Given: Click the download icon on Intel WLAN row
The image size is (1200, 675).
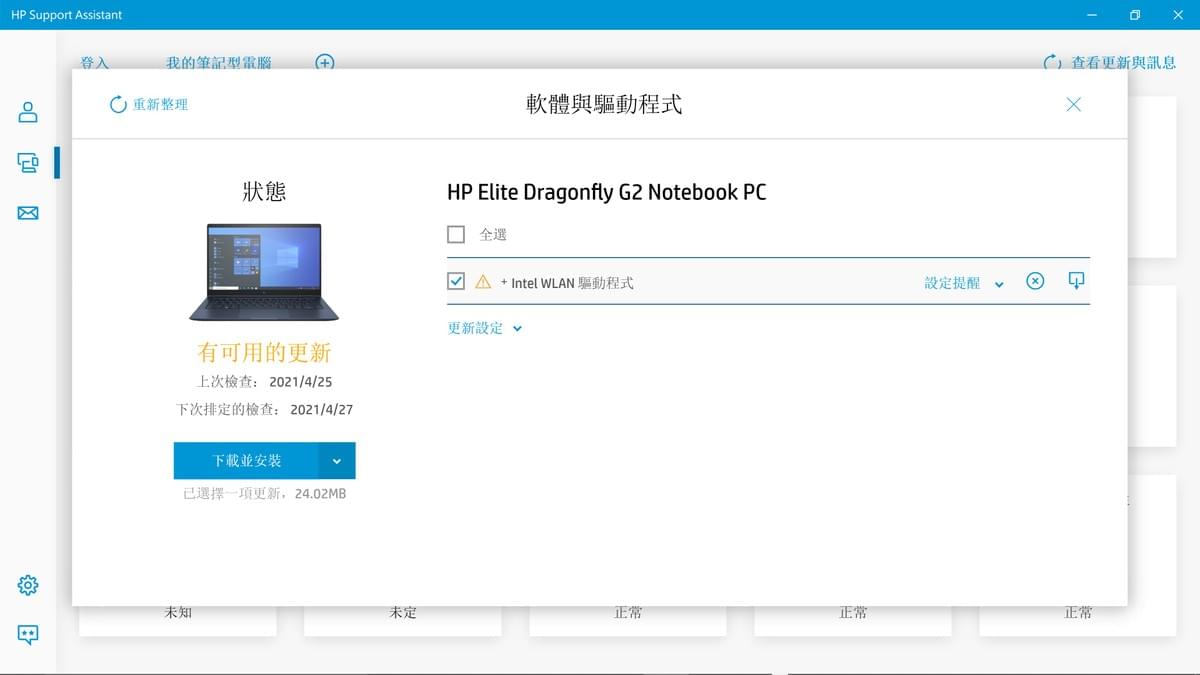Looking at the screenshot, I should pyautogui.click(x=1076, y=280).
